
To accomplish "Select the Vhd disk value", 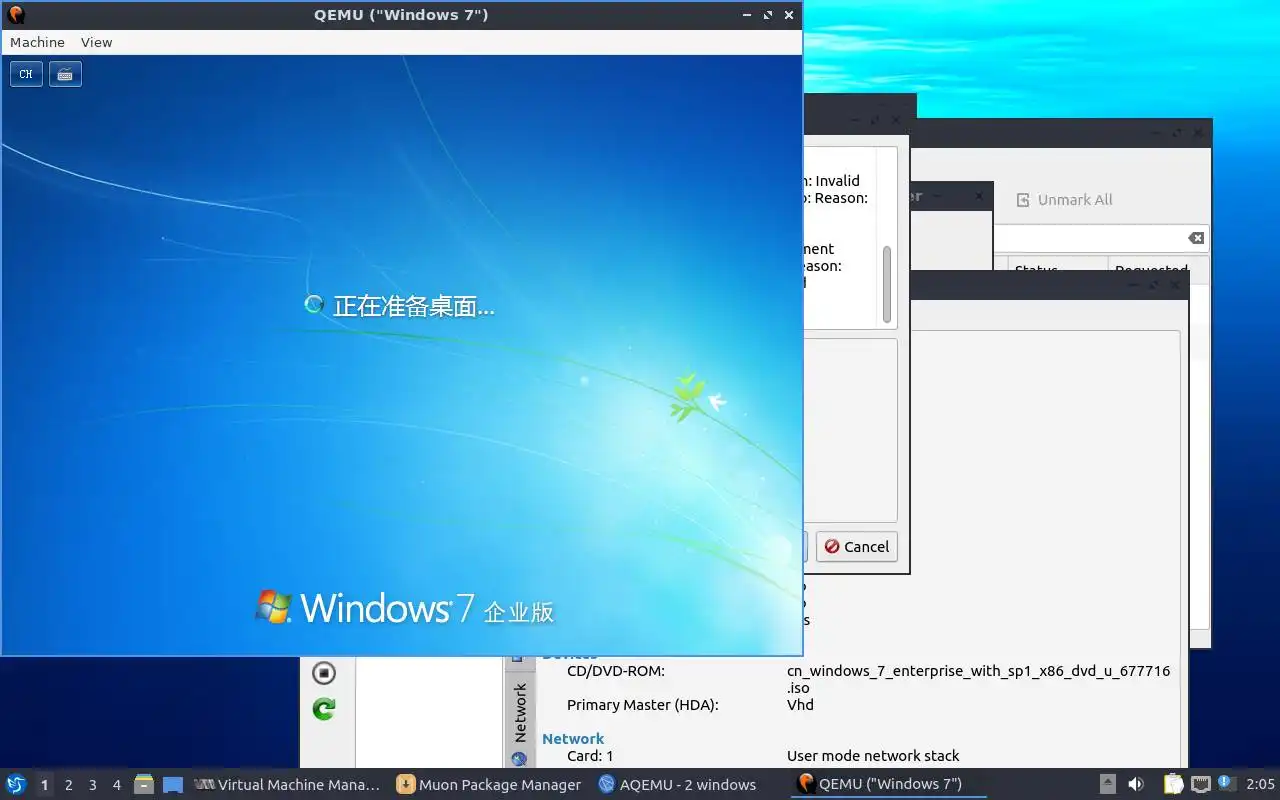I will pyautogui.click(x=800, y=705).
